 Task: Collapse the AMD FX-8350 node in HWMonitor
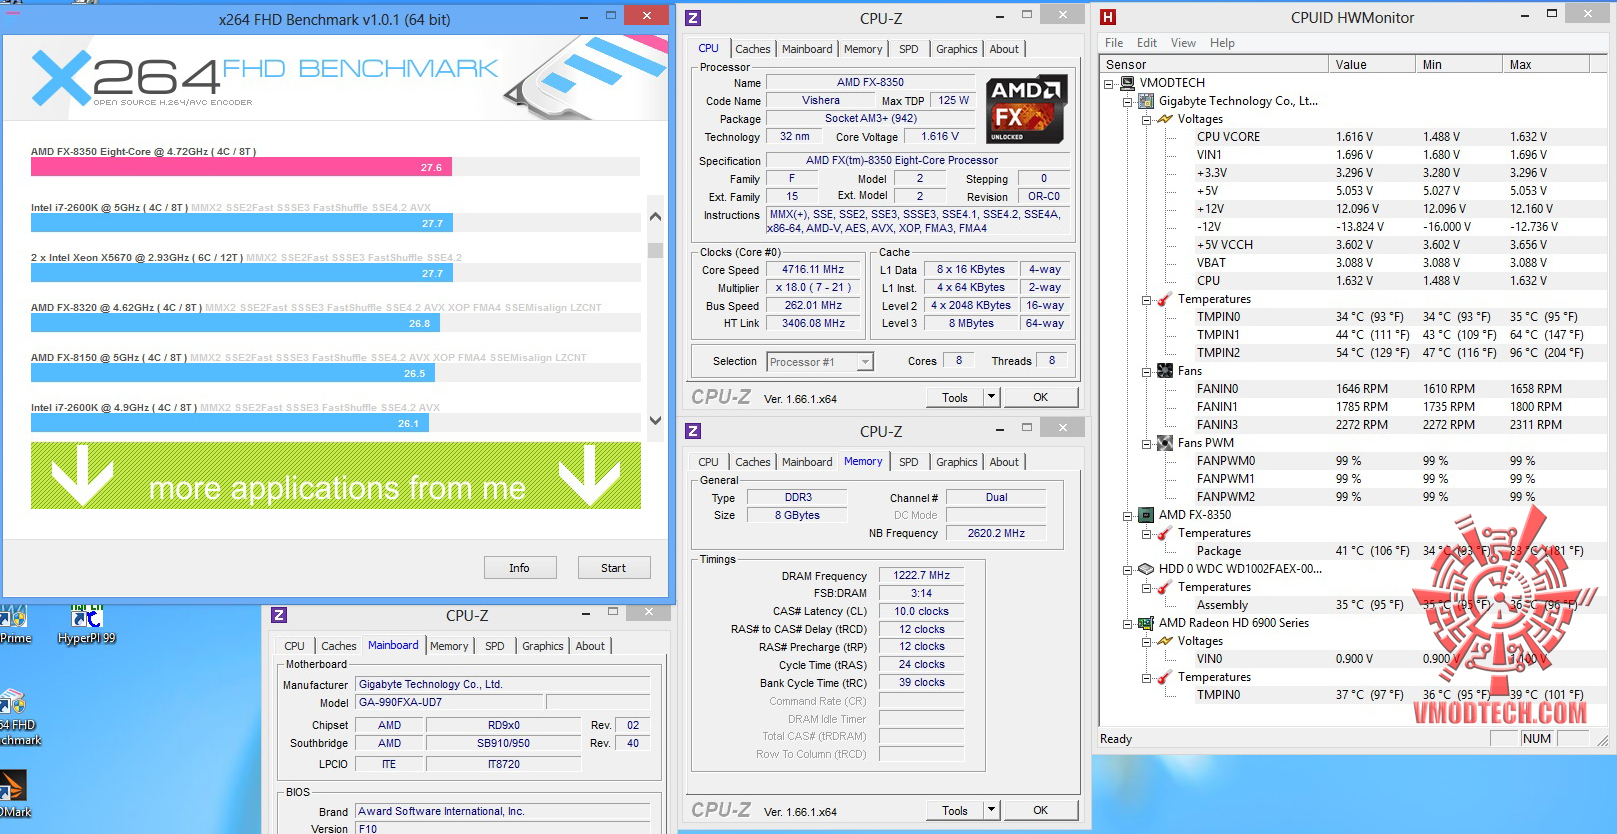coord(1128,515)
